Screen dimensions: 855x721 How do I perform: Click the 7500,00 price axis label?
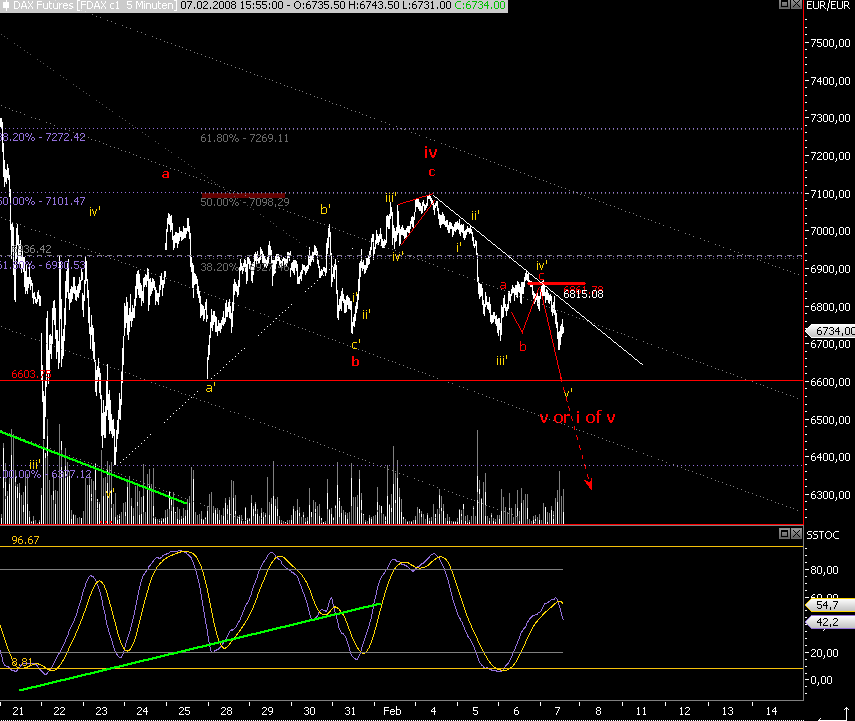(830, 43)
